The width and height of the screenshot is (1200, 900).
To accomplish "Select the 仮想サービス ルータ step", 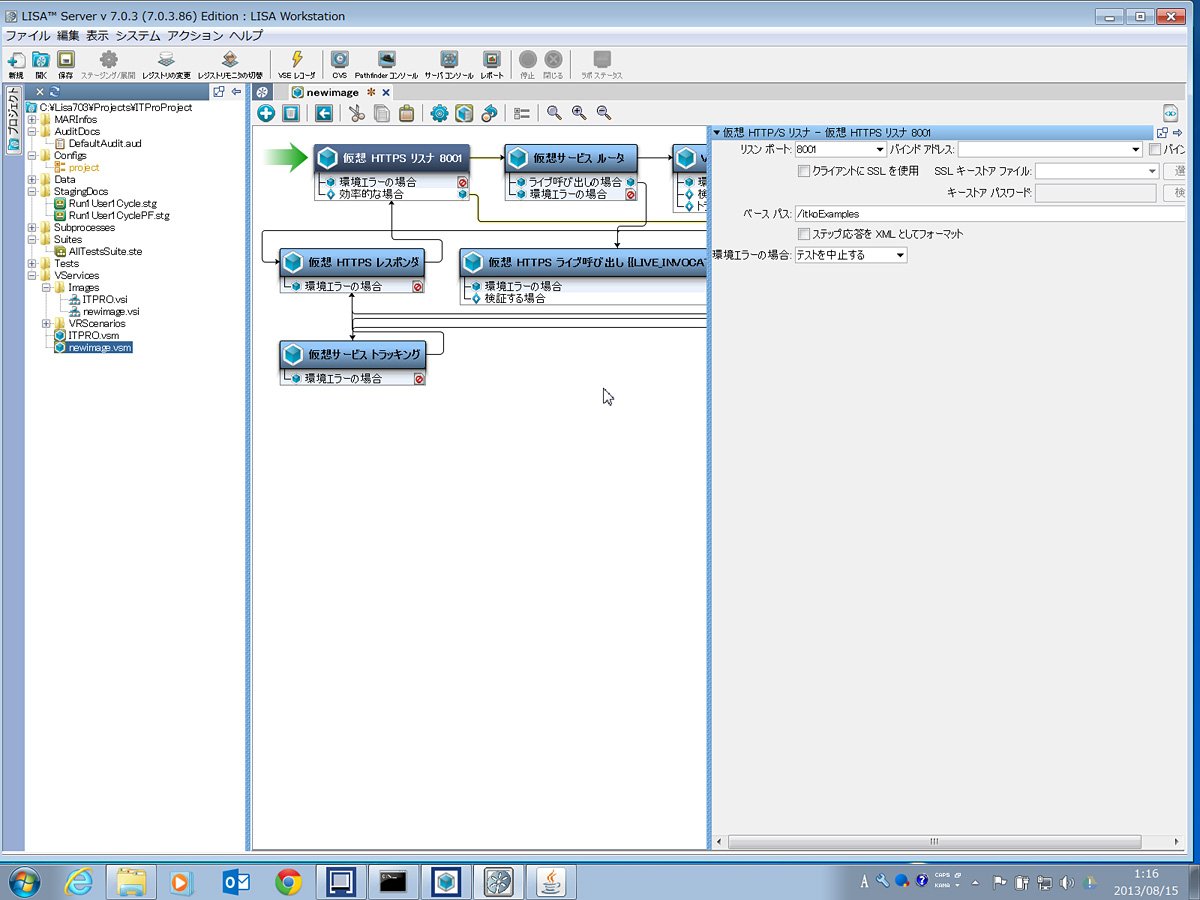I will (571, 159).
